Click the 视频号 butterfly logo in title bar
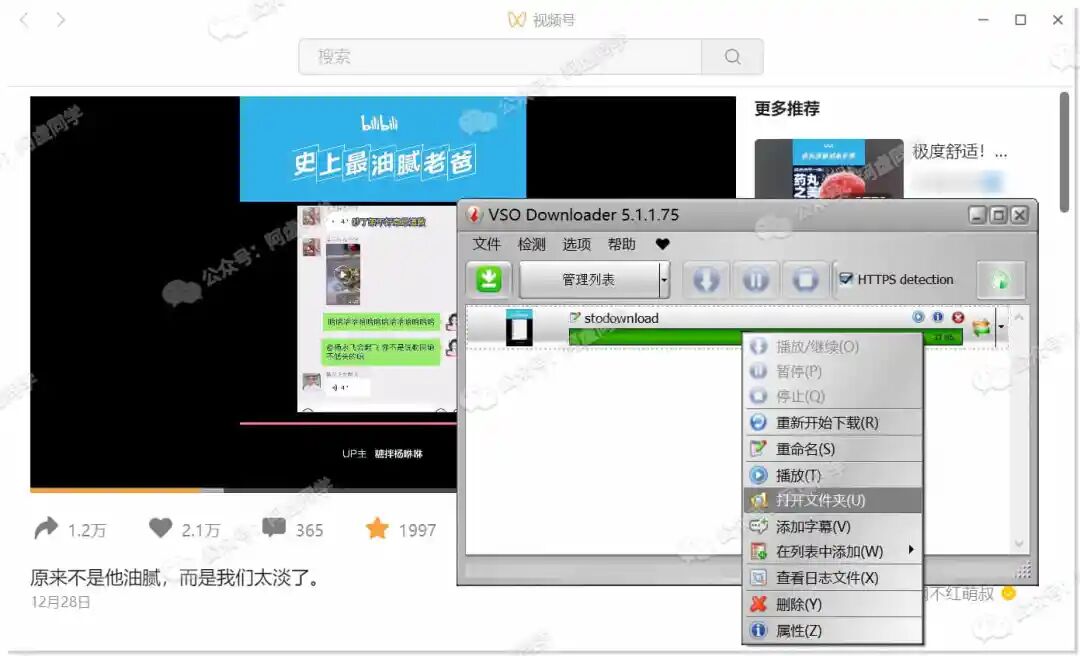The image size is (1080, 656). pyautogui.click(x=517, y=19)
